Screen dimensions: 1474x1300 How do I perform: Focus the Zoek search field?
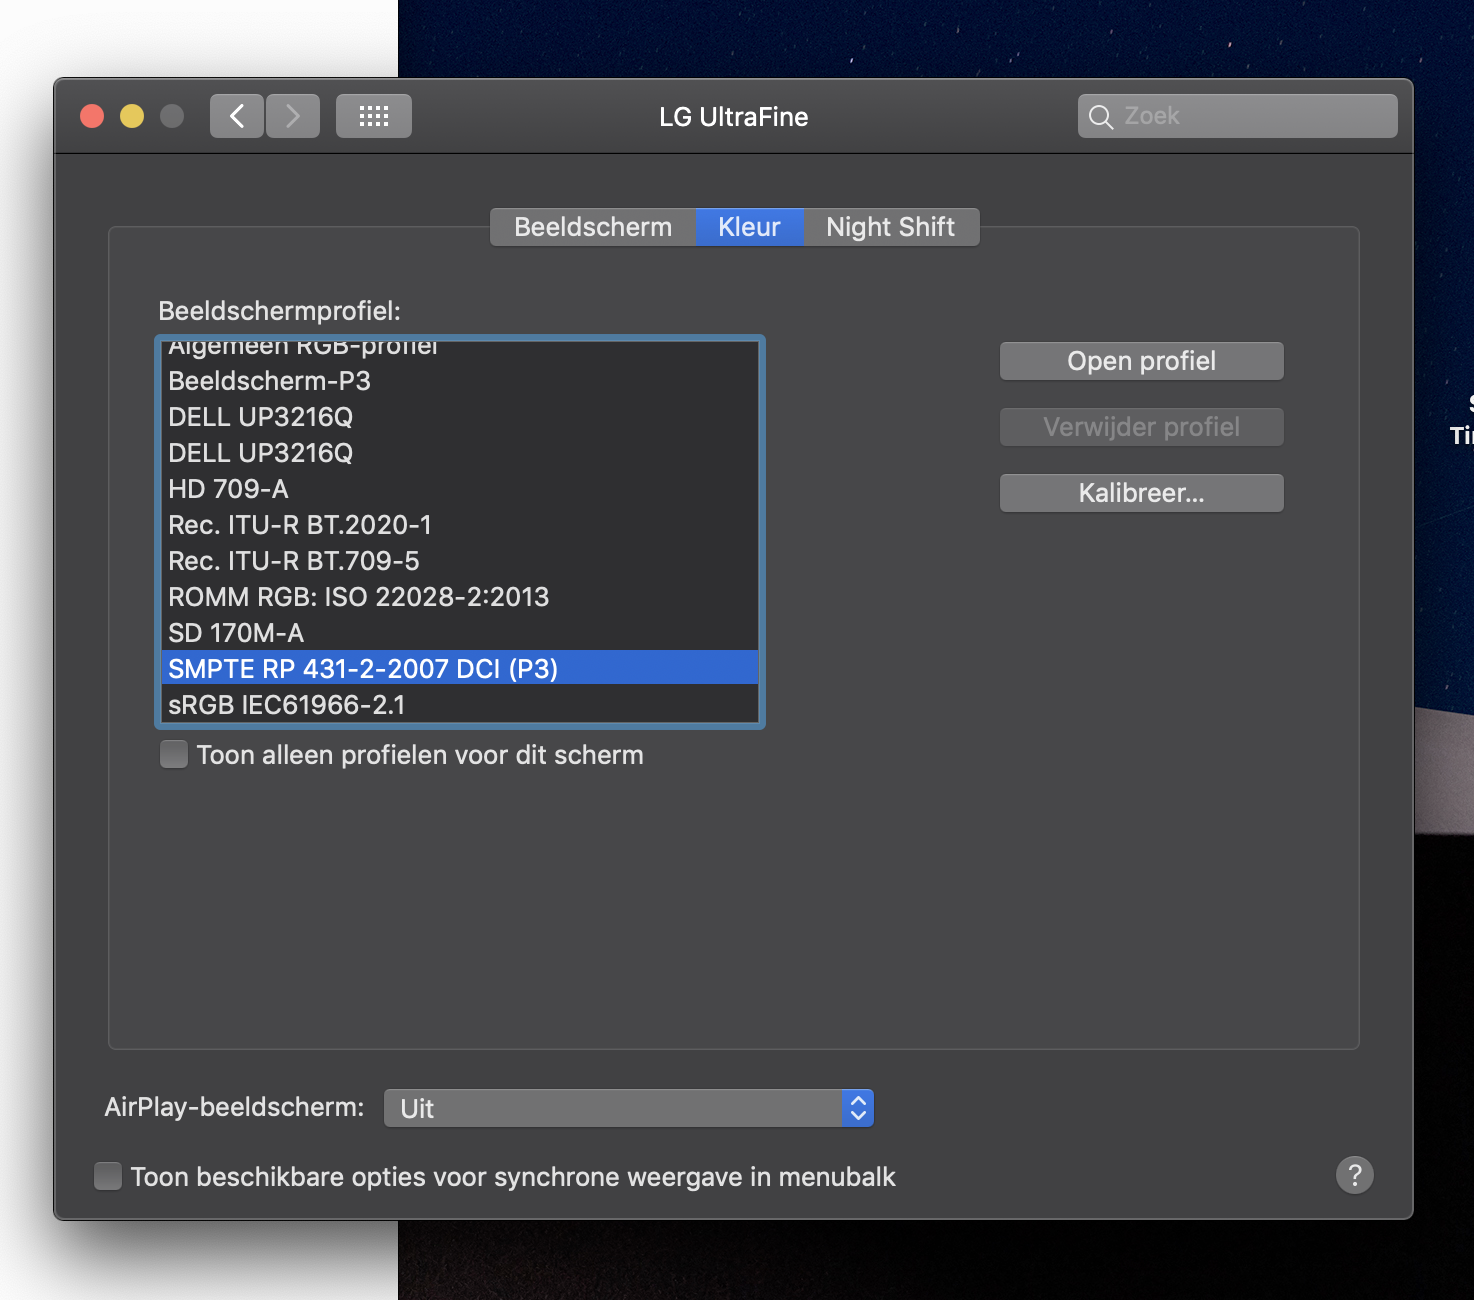click(x=1238, y=116)
